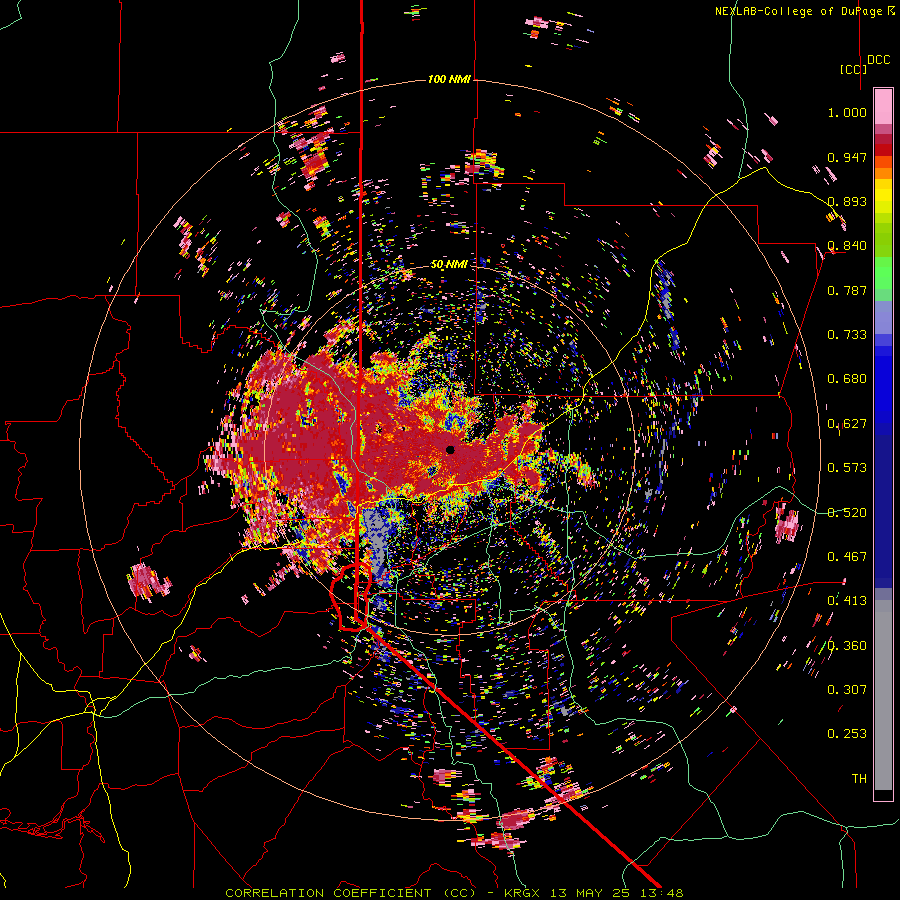Click the TH legend label
The width and height of the screenshot is (900, 900).
(859, 779)
